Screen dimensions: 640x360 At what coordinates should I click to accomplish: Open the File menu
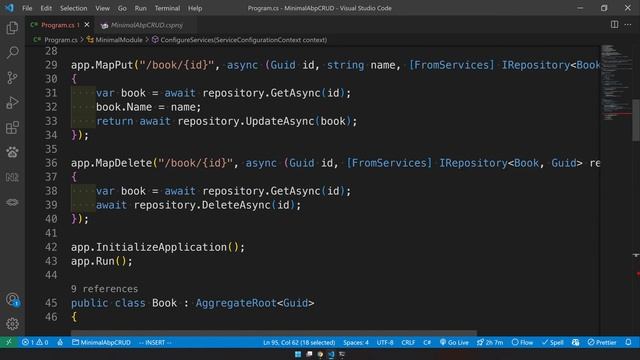click(x=27, y=8)
